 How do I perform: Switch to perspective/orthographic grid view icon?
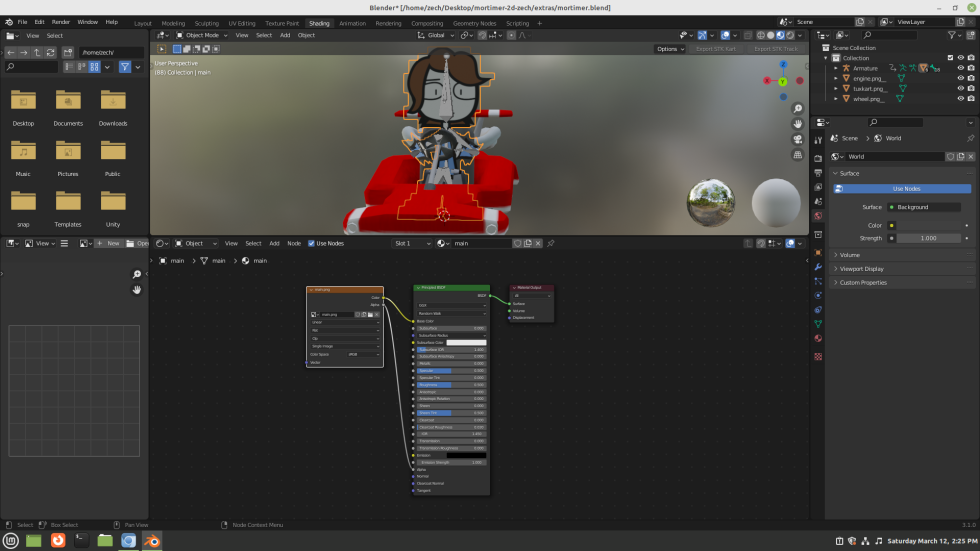(x=797, y=155)
